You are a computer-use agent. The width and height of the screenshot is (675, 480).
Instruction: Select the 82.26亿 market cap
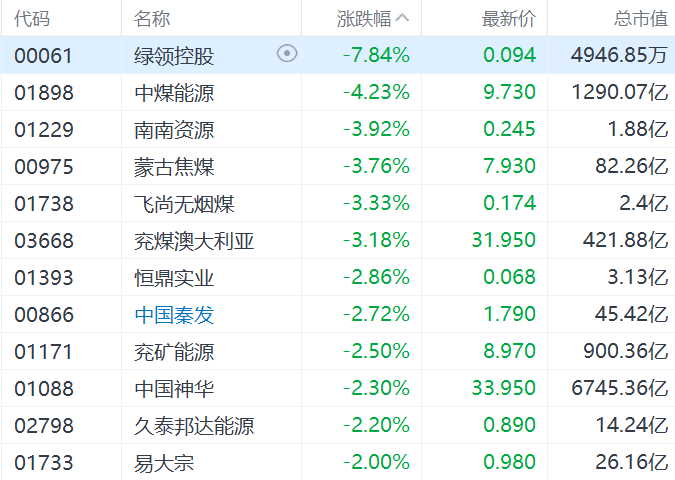(x=632, y=166)
